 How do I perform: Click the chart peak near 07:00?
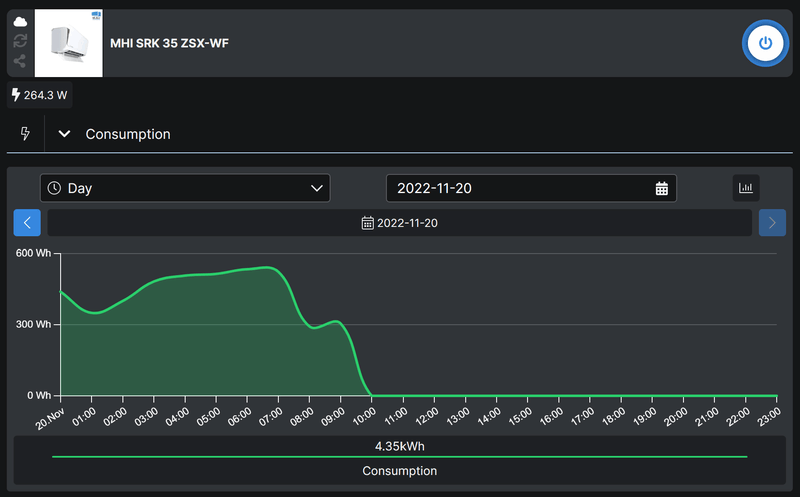[x=268, y=268]
